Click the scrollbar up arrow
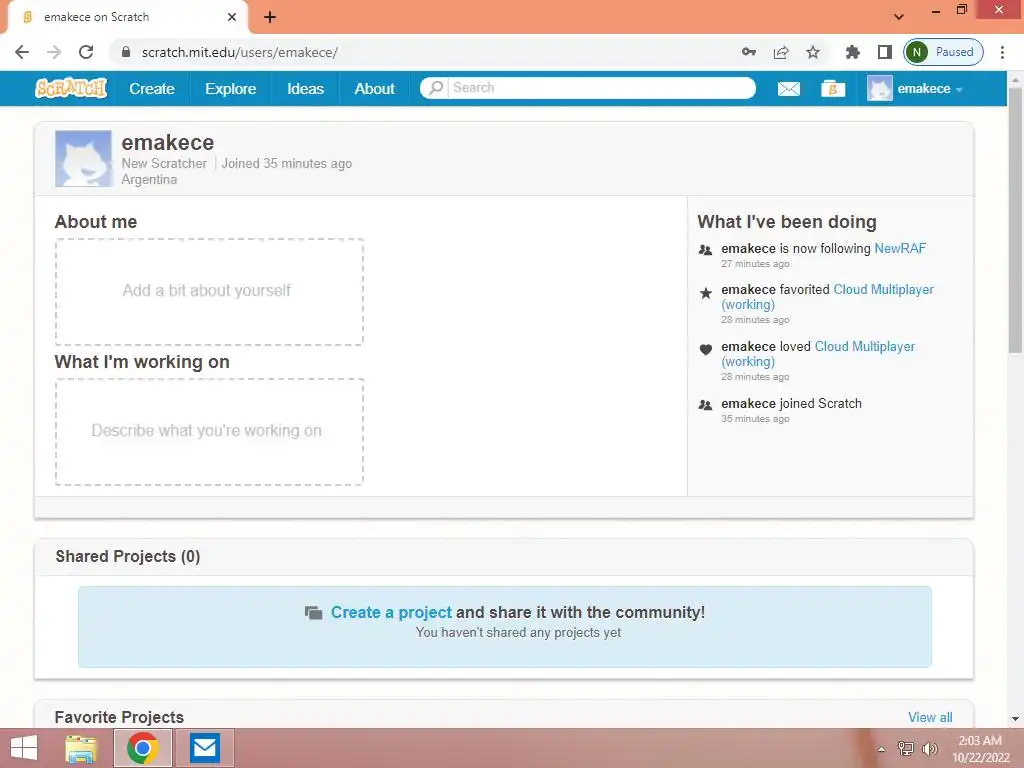The width and height of the screenshot is (1024, 768). [1015, 79]
